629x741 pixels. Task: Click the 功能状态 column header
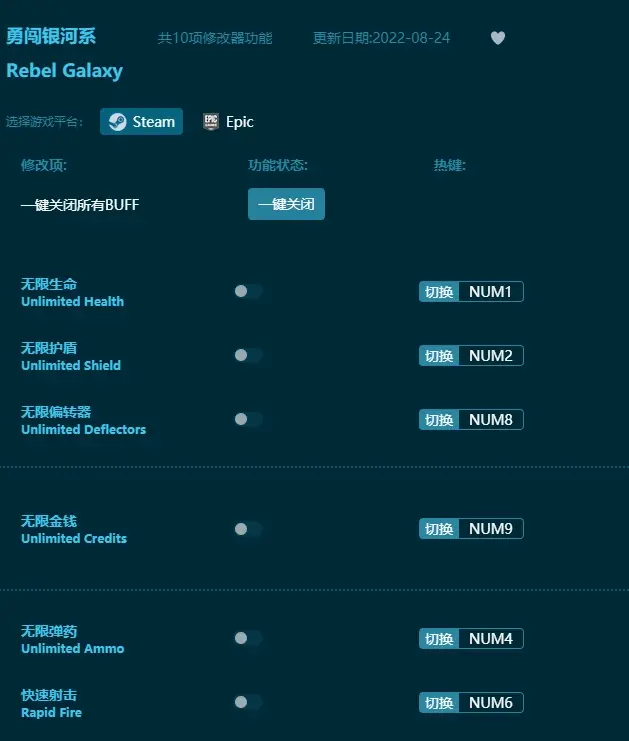[278, 165]
